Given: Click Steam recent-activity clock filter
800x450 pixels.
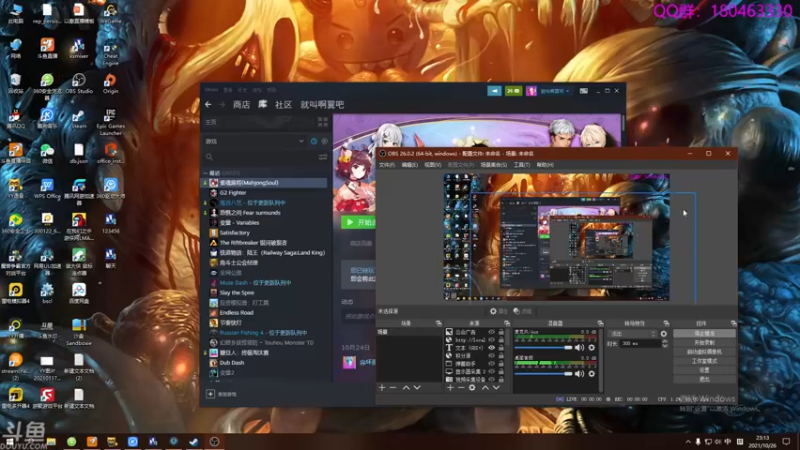Looking at the screenshot, I should pos(314,141).
